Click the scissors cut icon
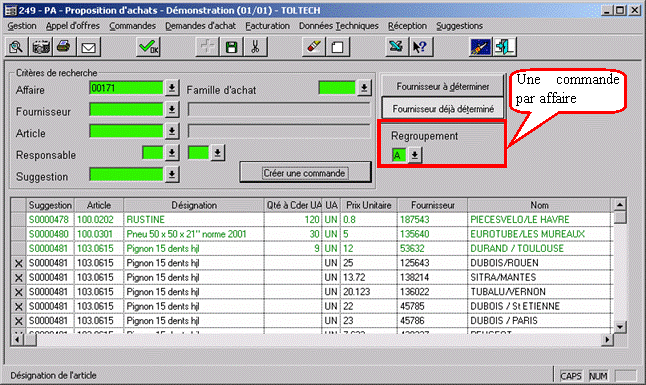This screenshot has width=646, height=385. pyautogui.click(x=255, y=47)
